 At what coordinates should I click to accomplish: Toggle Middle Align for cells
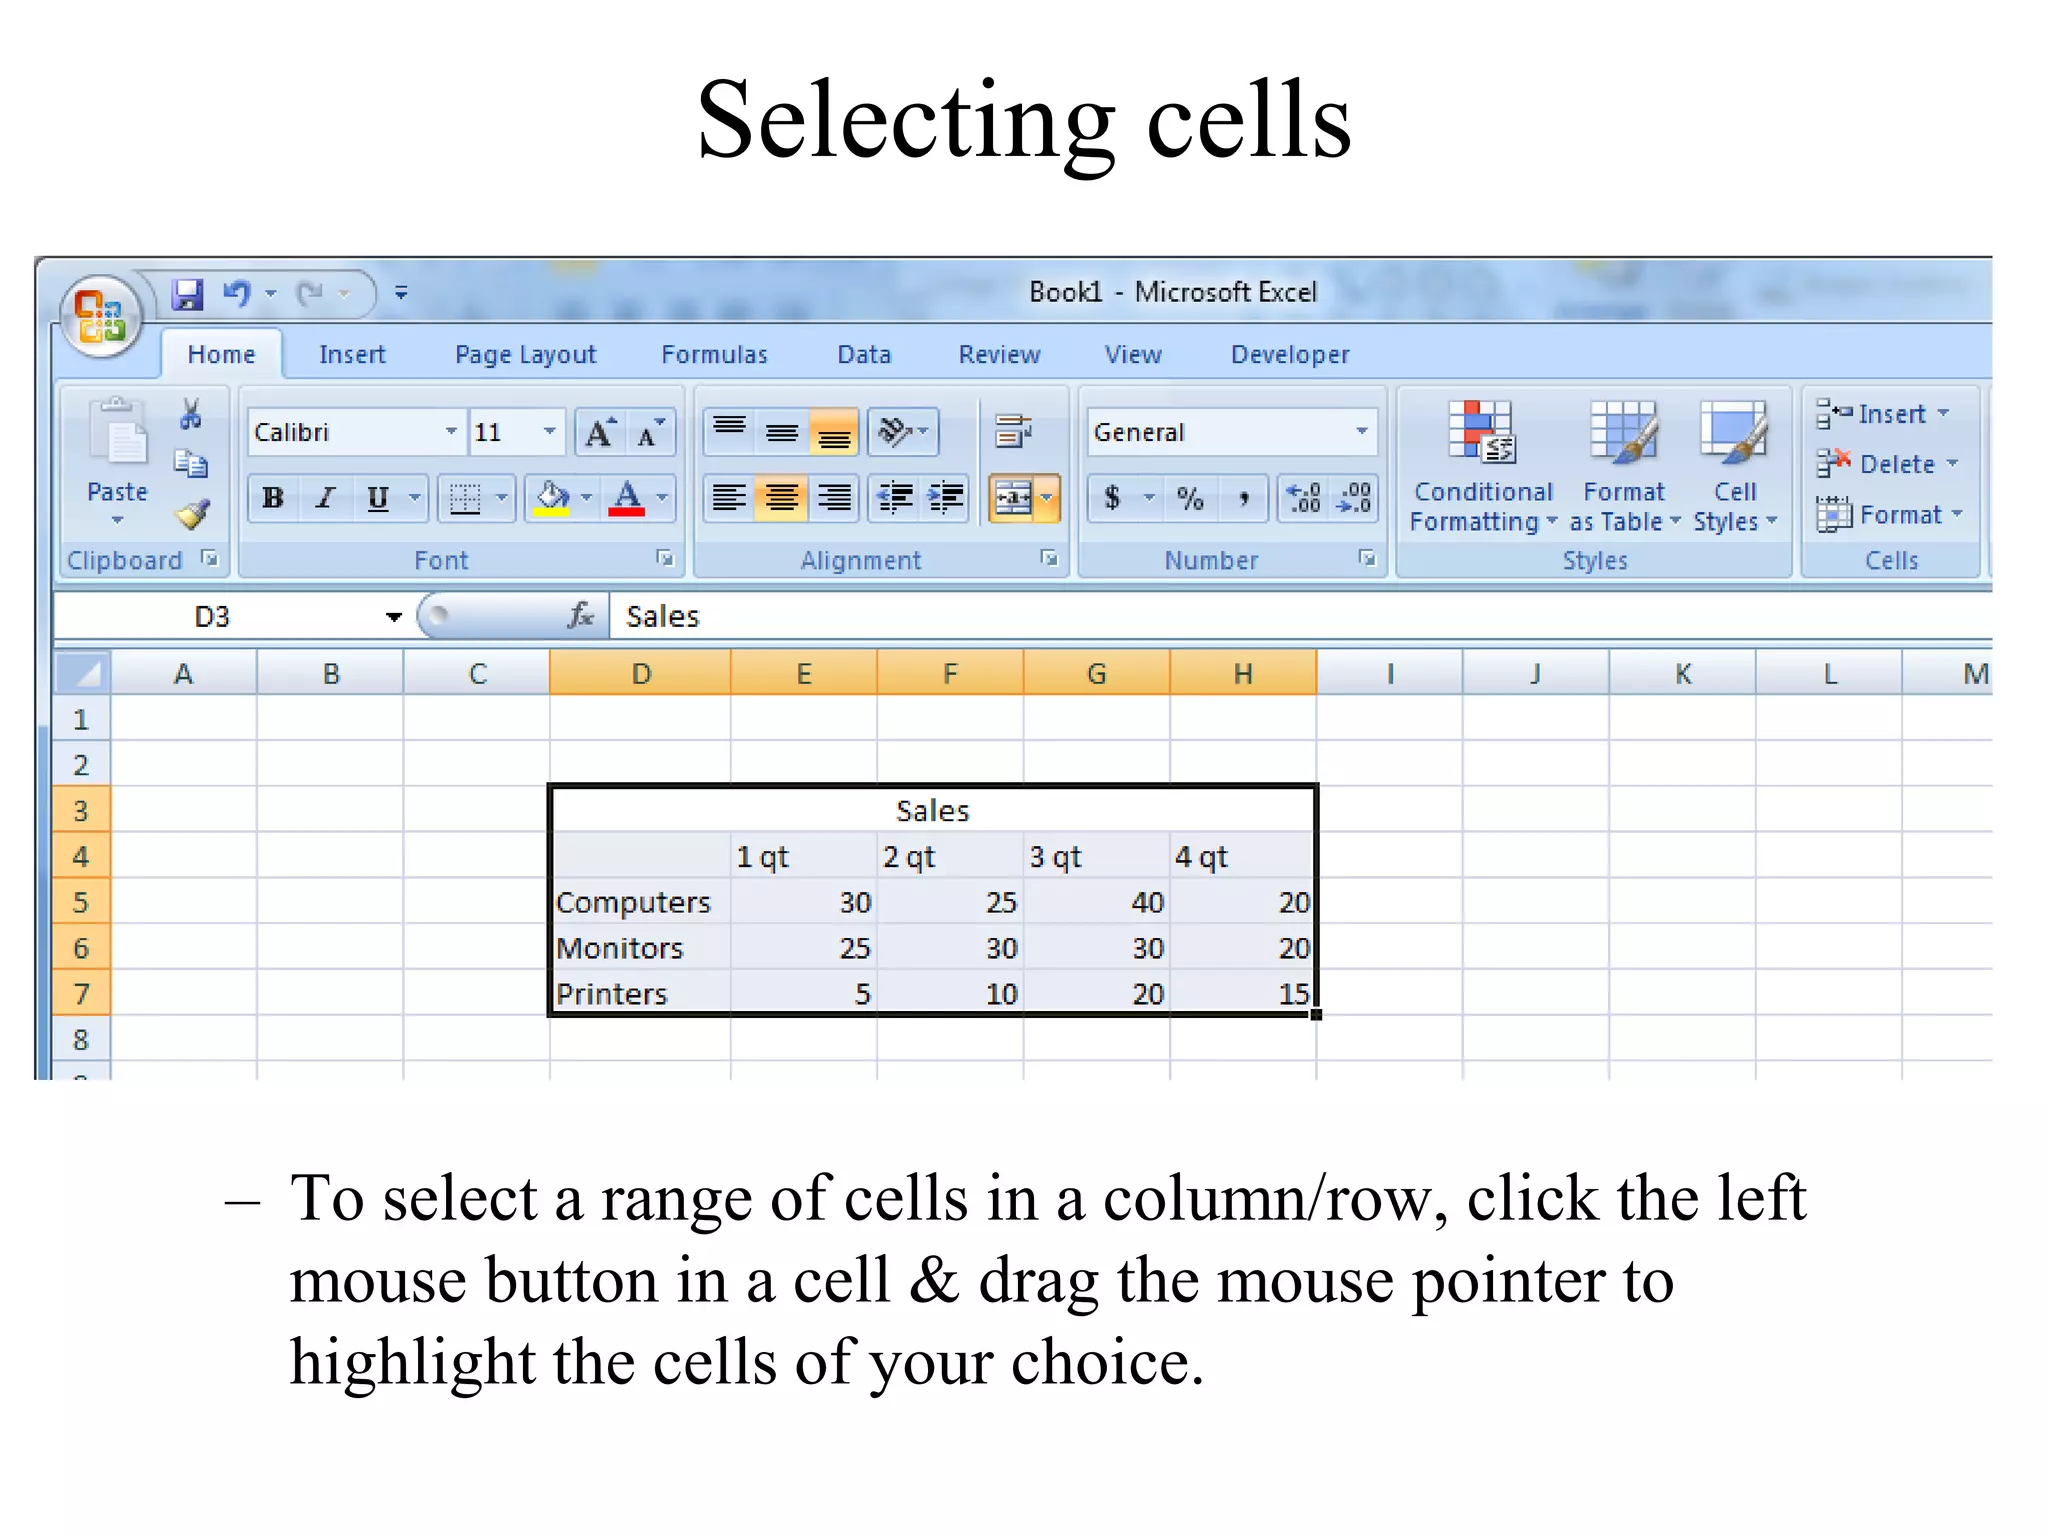[782, 432]
